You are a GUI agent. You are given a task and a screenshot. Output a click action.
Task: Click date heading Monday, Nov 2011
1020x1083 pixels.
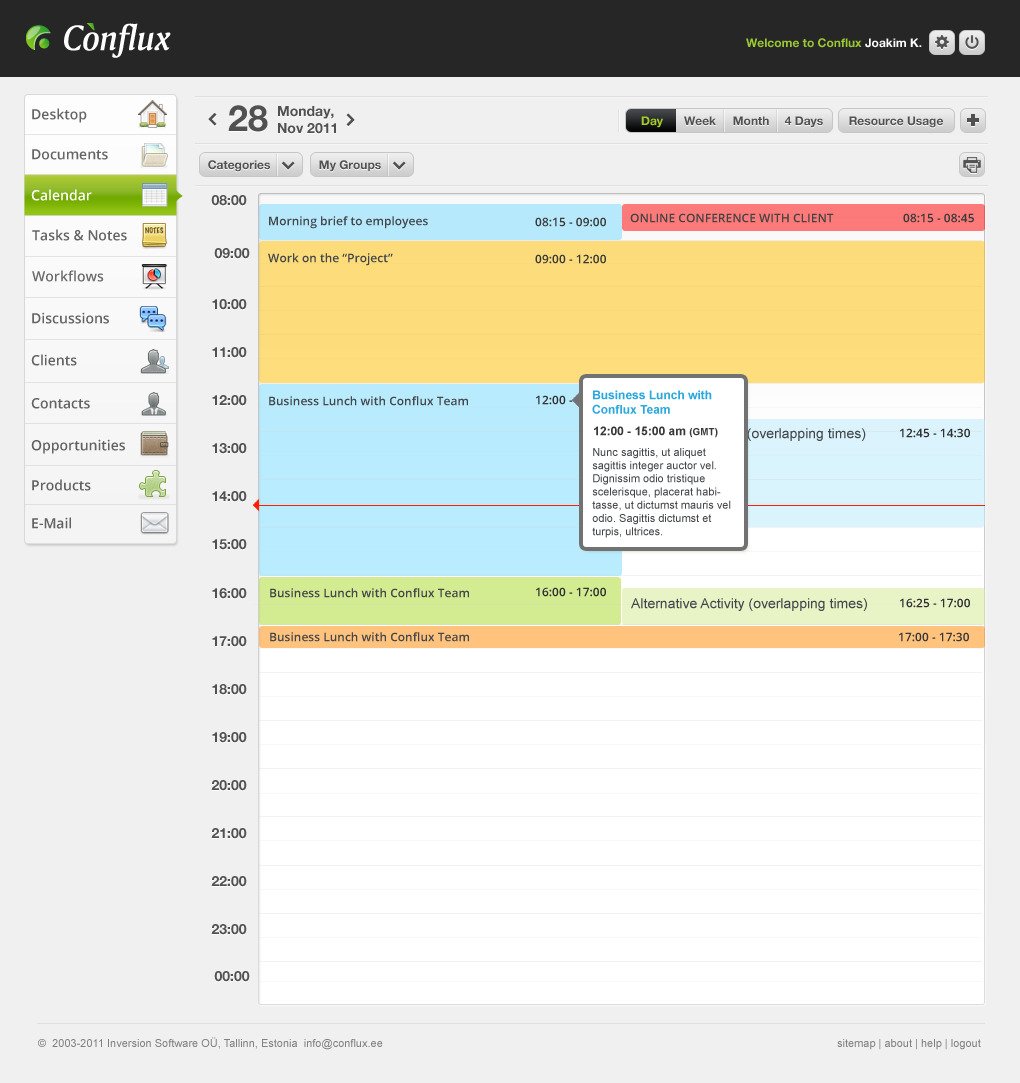[x=307, y=119]
